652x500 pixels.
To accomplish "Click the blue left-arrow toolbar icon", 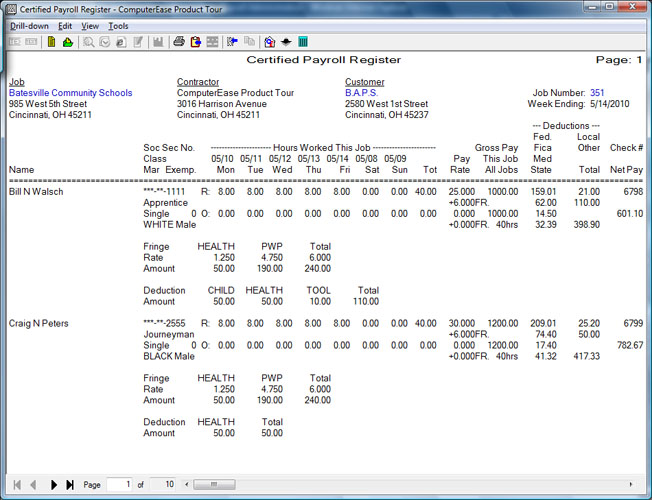I will [x=231, y=42].
